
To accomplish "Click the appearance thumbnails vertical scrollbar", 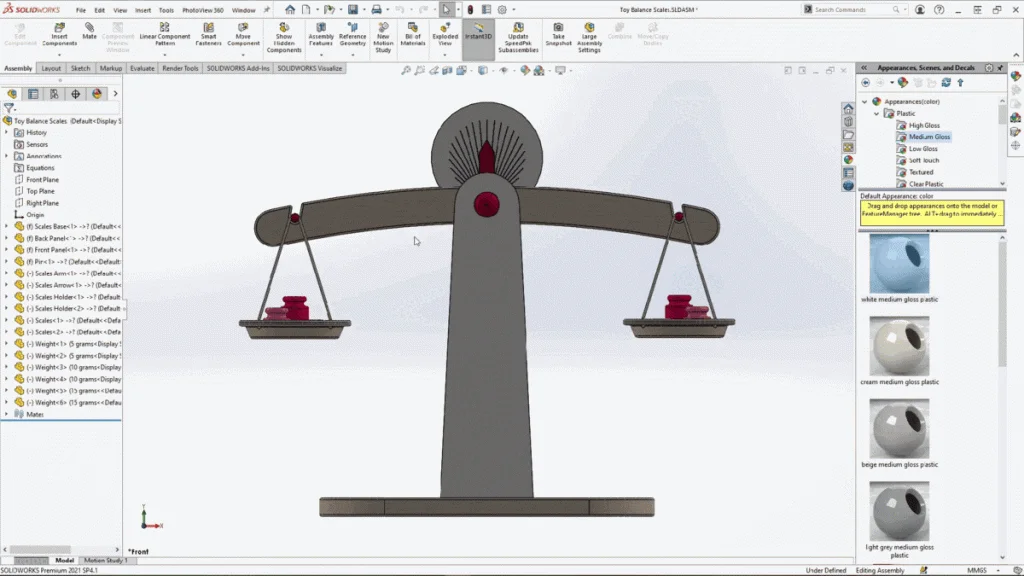I will [1002, 397].
